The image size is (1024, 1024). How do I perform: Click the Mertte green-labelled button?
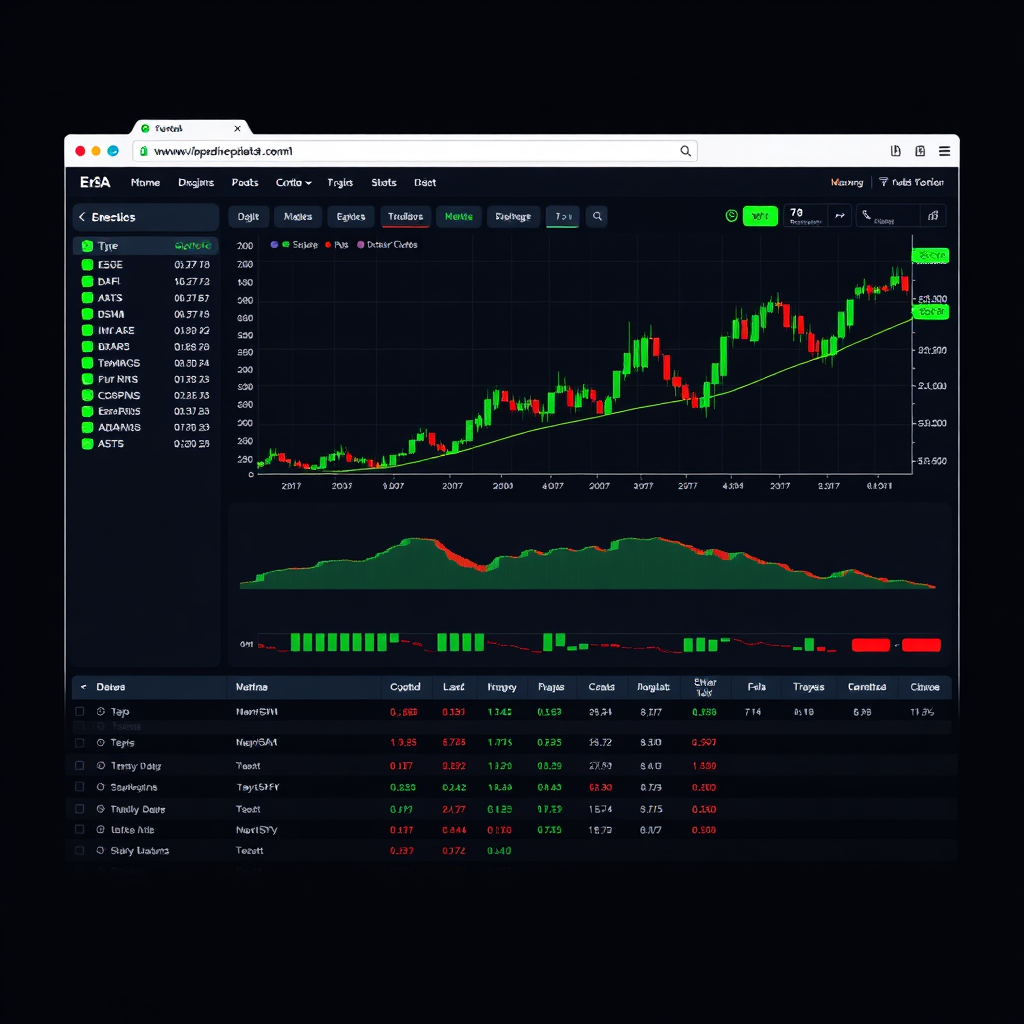[458, 216]
